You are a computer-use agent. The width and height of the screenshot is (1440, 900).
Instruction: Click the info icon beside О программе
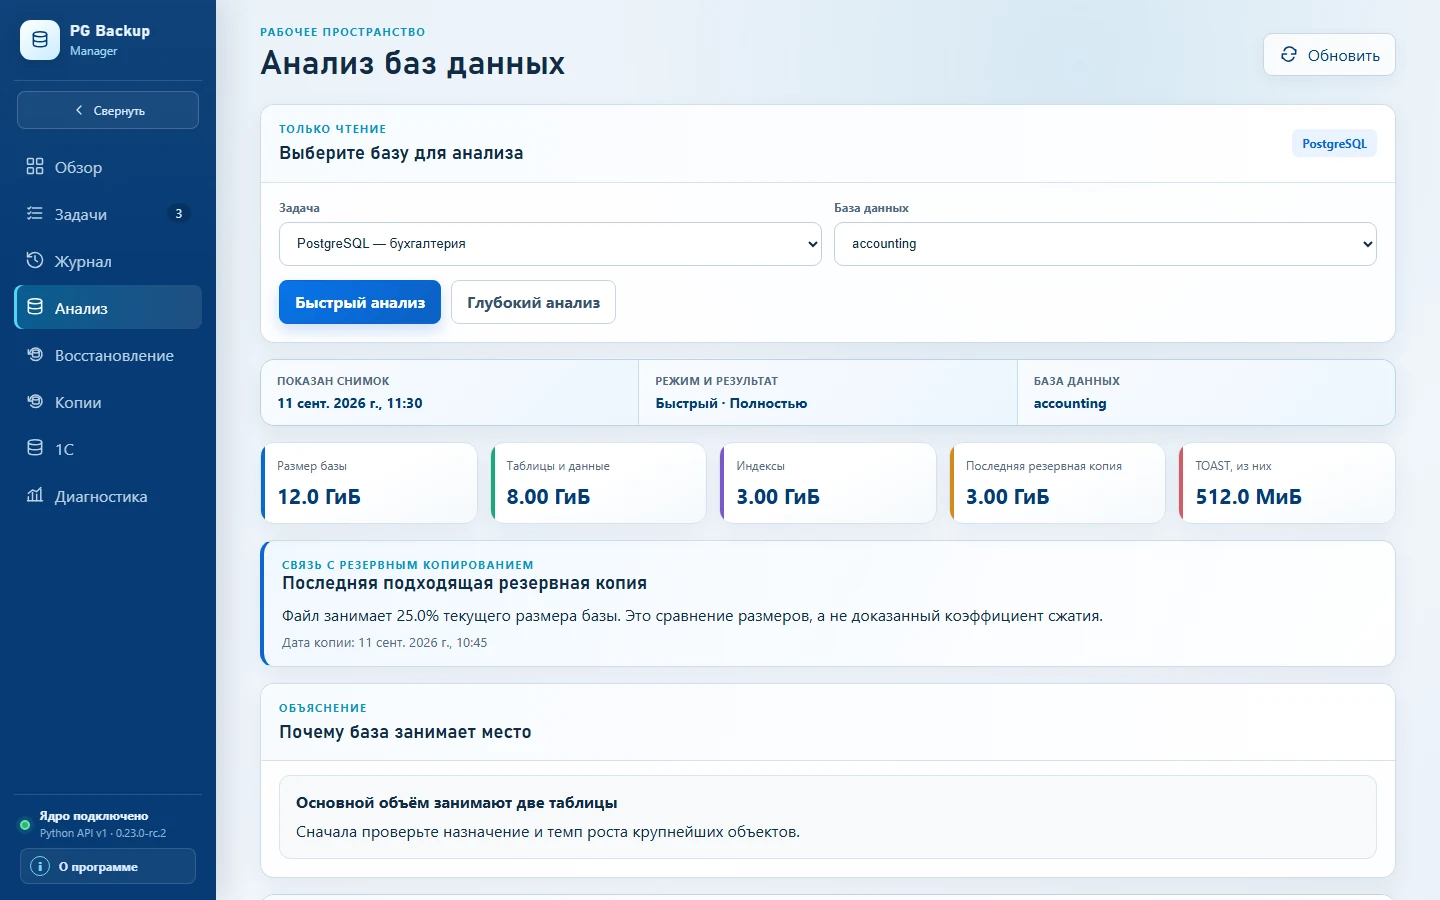click(40, 866)
